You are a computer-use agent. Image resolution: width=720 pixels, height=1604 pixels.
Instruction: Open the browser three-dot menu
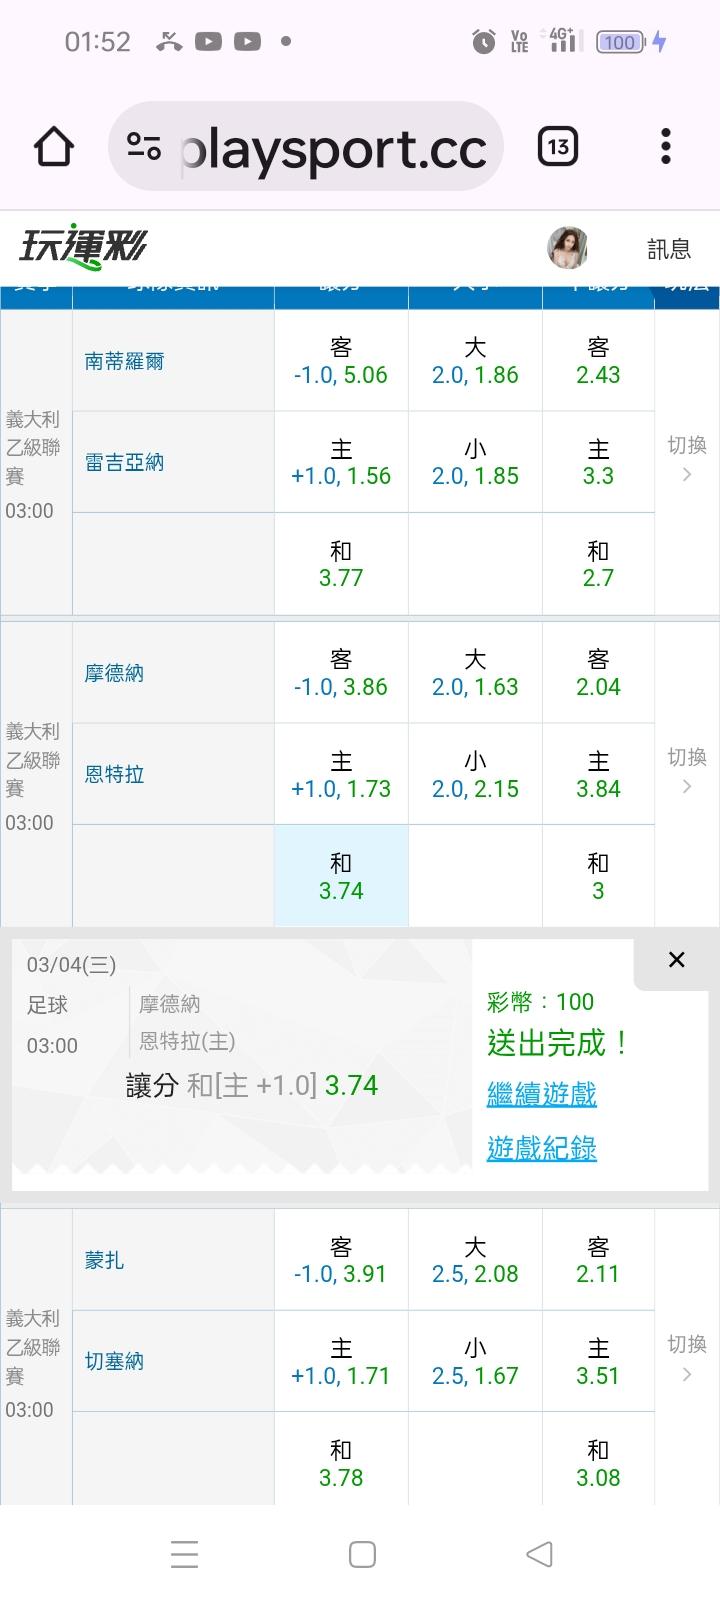coord(666,147)
